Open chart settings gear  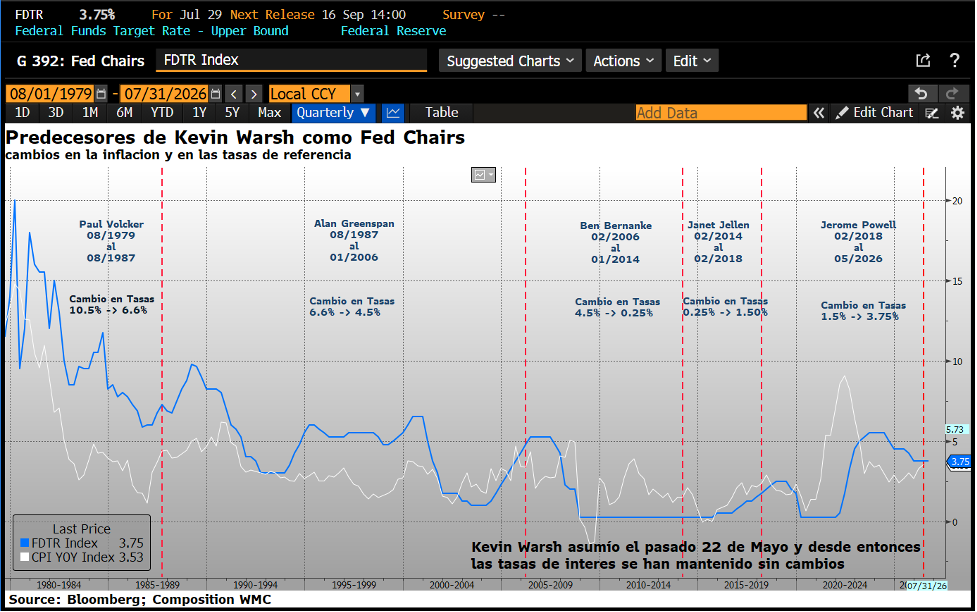coord(958,112)
